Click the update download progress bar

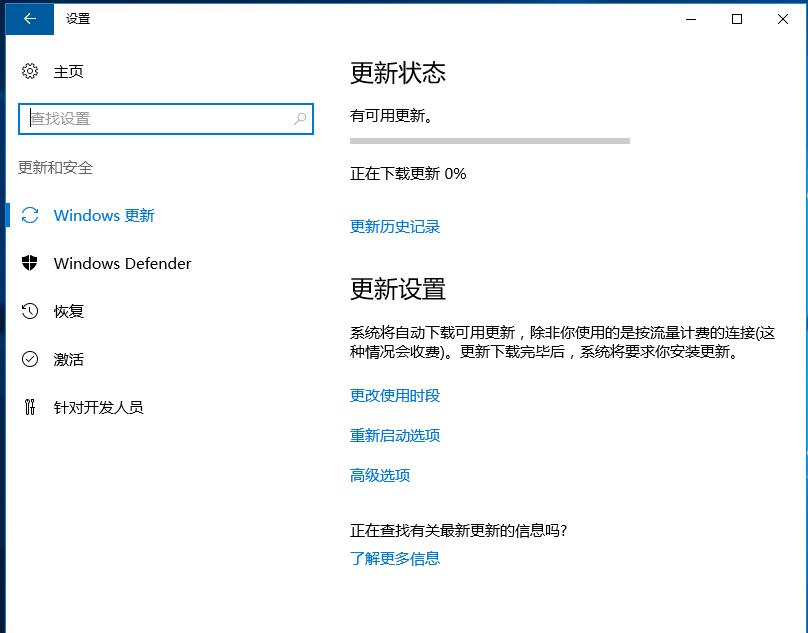point(490,141)
